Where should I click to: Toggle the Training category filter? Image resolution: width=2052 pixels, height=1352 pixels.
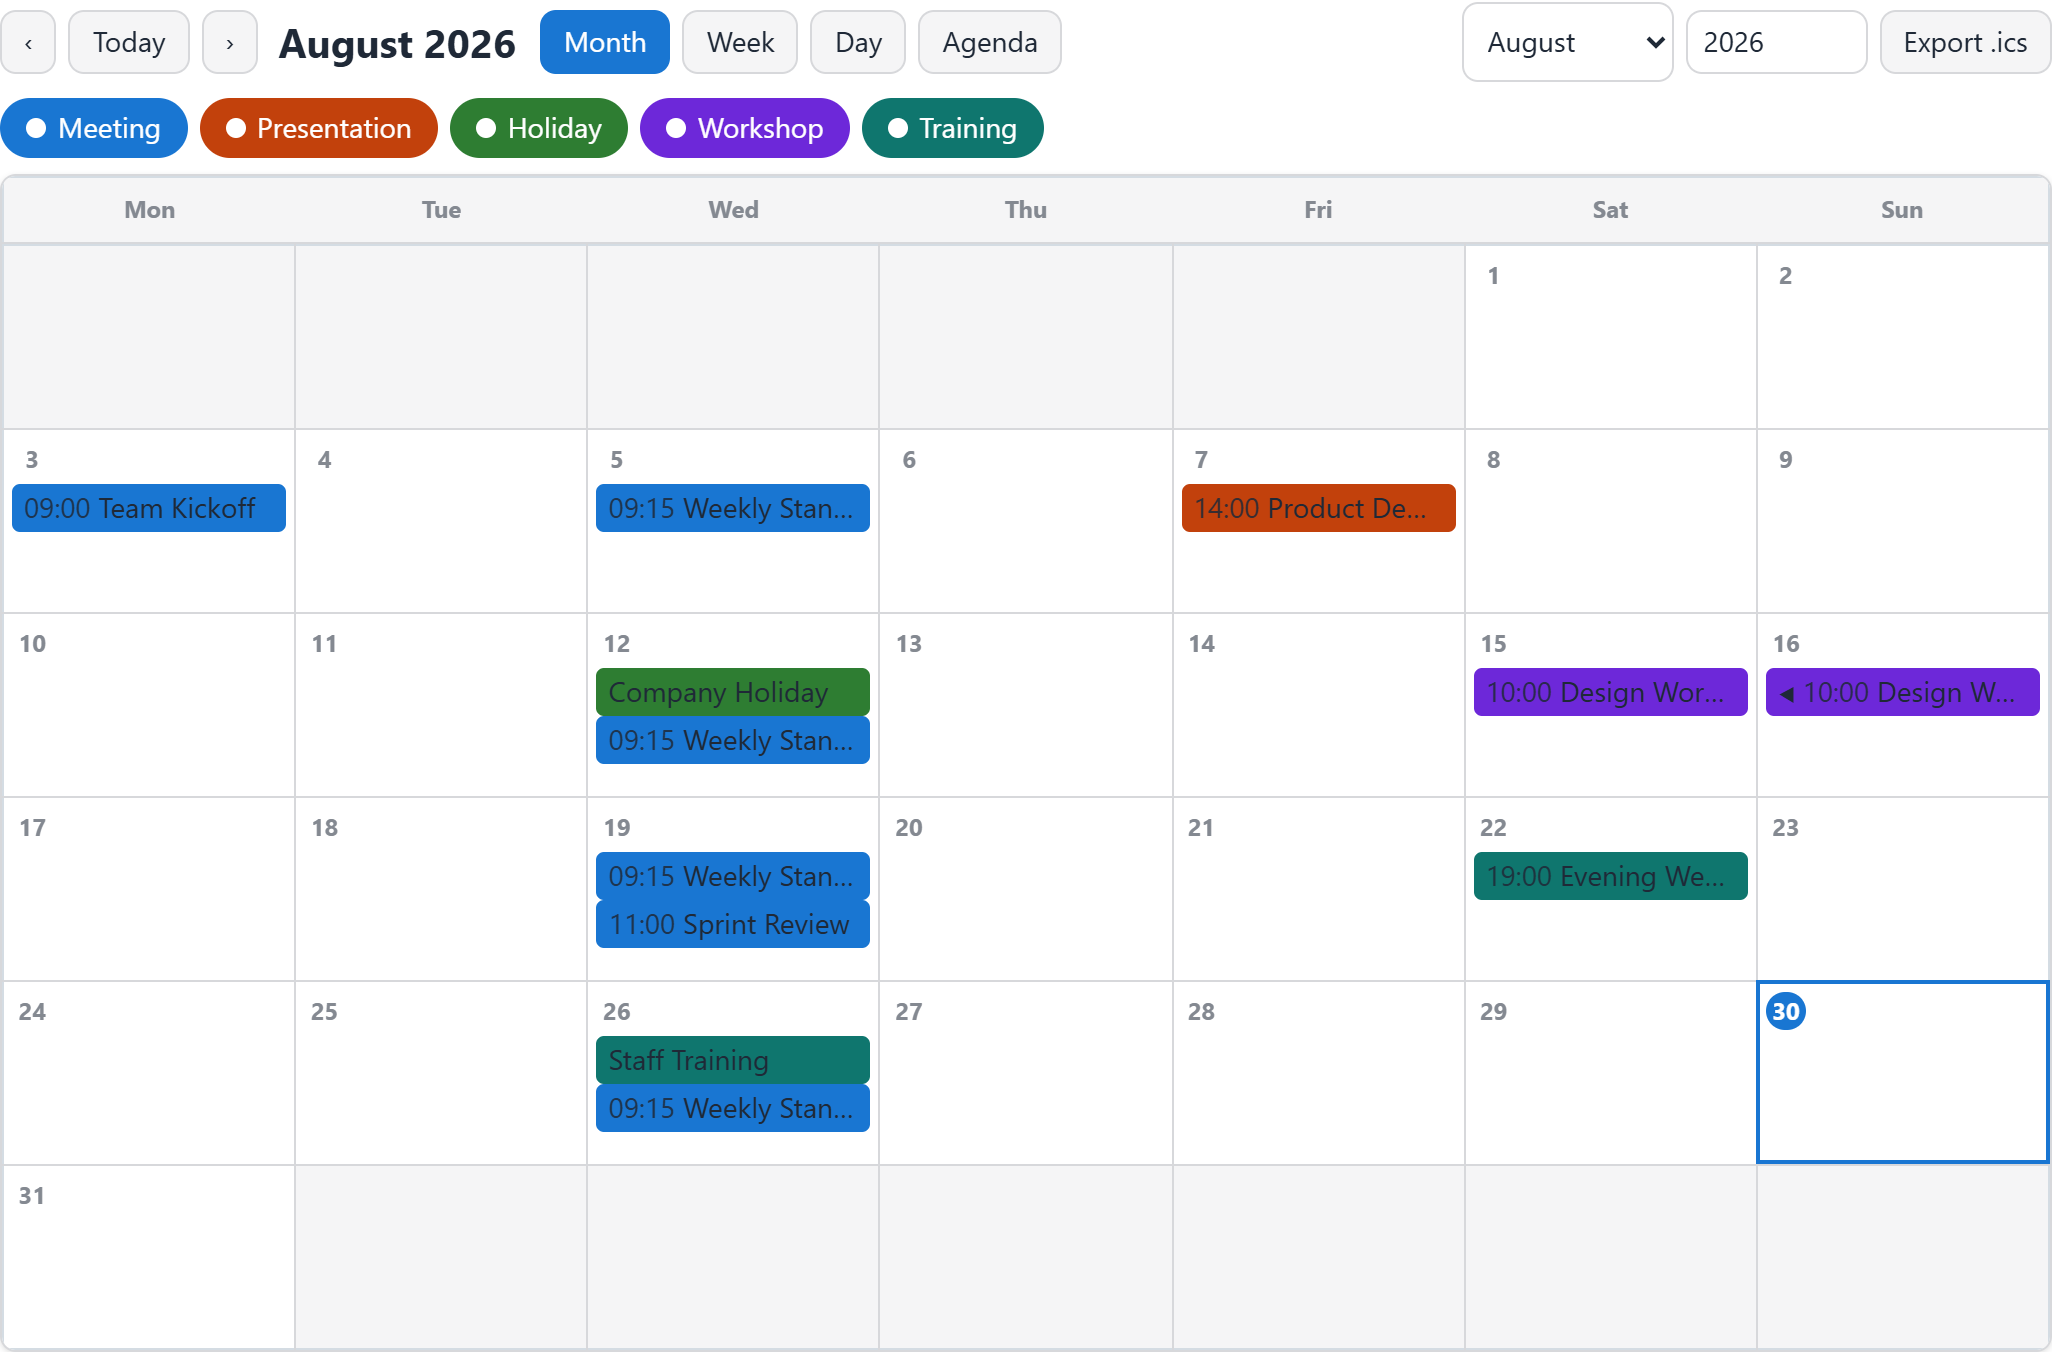click(x=953, y=128)
